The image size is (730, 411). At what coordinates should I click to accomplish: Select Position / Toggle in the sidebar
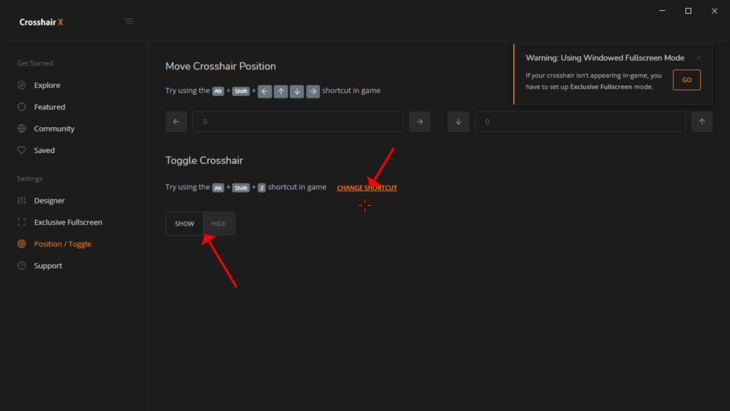(x=62, y=244)
